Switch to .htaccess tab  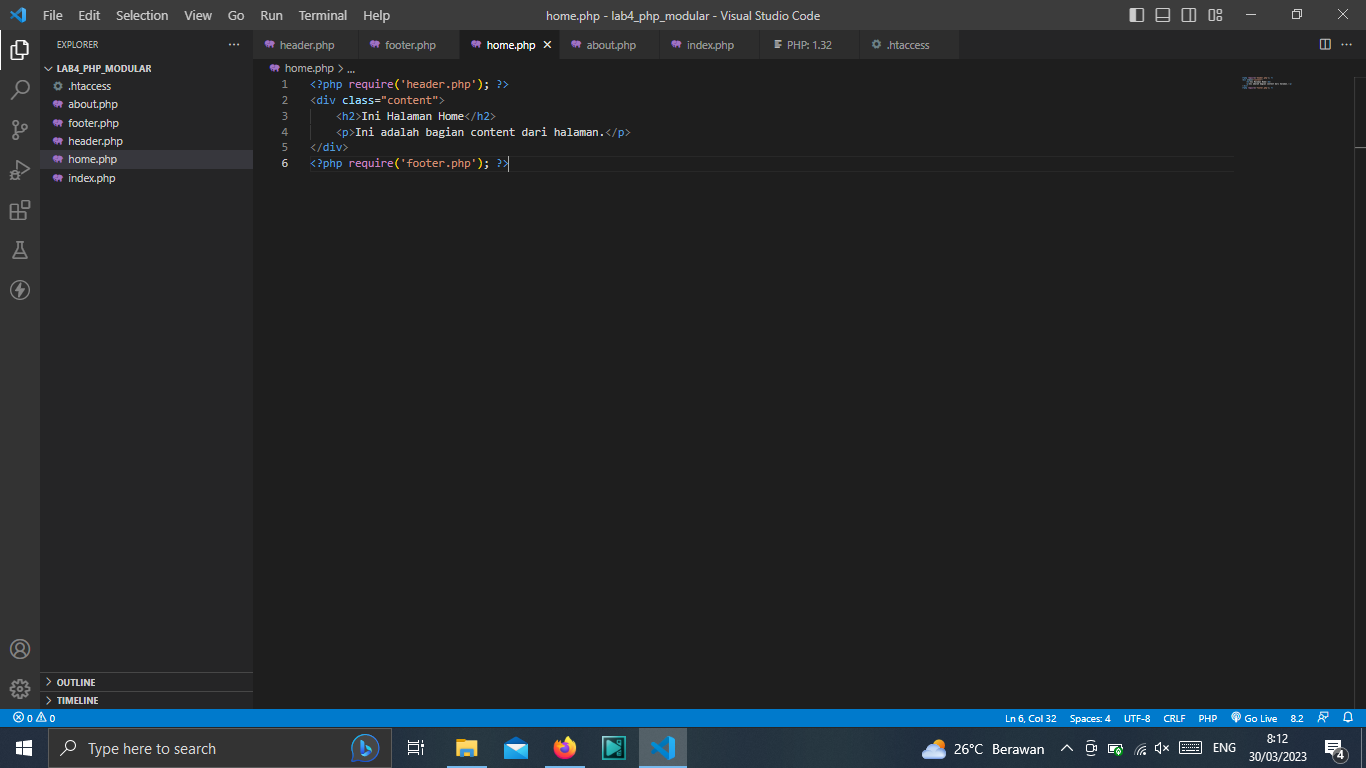(907, 45)
